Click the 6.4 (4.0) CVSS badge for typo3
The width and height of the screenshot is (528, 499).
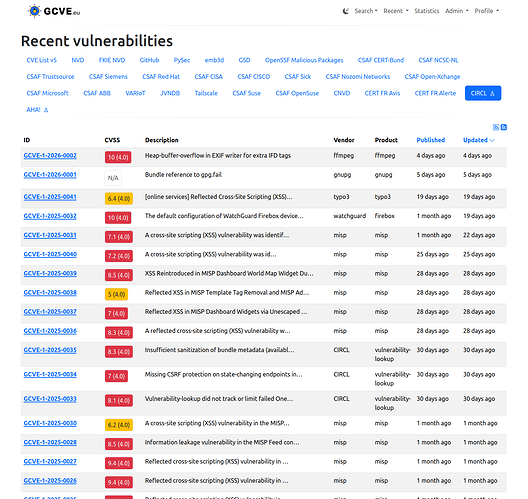[x=119, y=199]
